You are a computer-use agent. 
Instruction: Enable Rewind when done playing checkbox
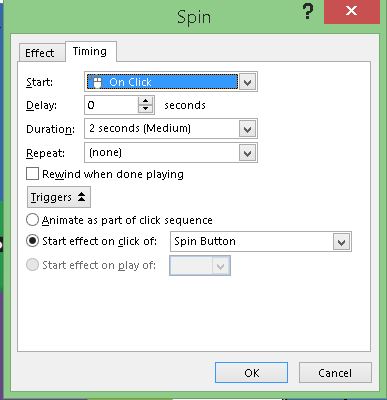32,174
